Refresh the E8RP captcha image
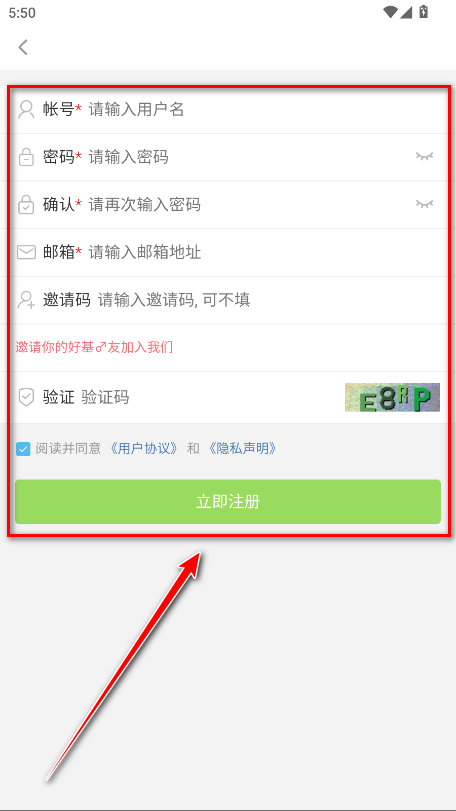 coord(392,397)
